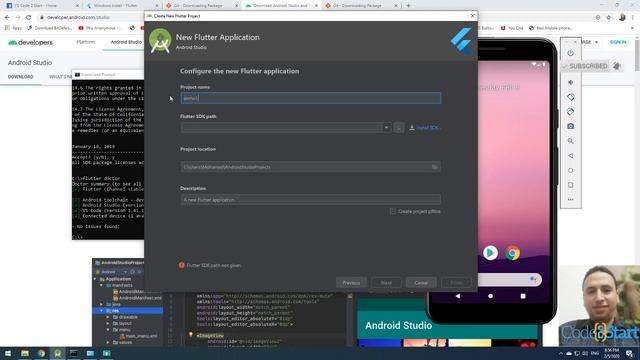
Task: Click the Android Studio icon on the taskbar
Action: point(58,353)
